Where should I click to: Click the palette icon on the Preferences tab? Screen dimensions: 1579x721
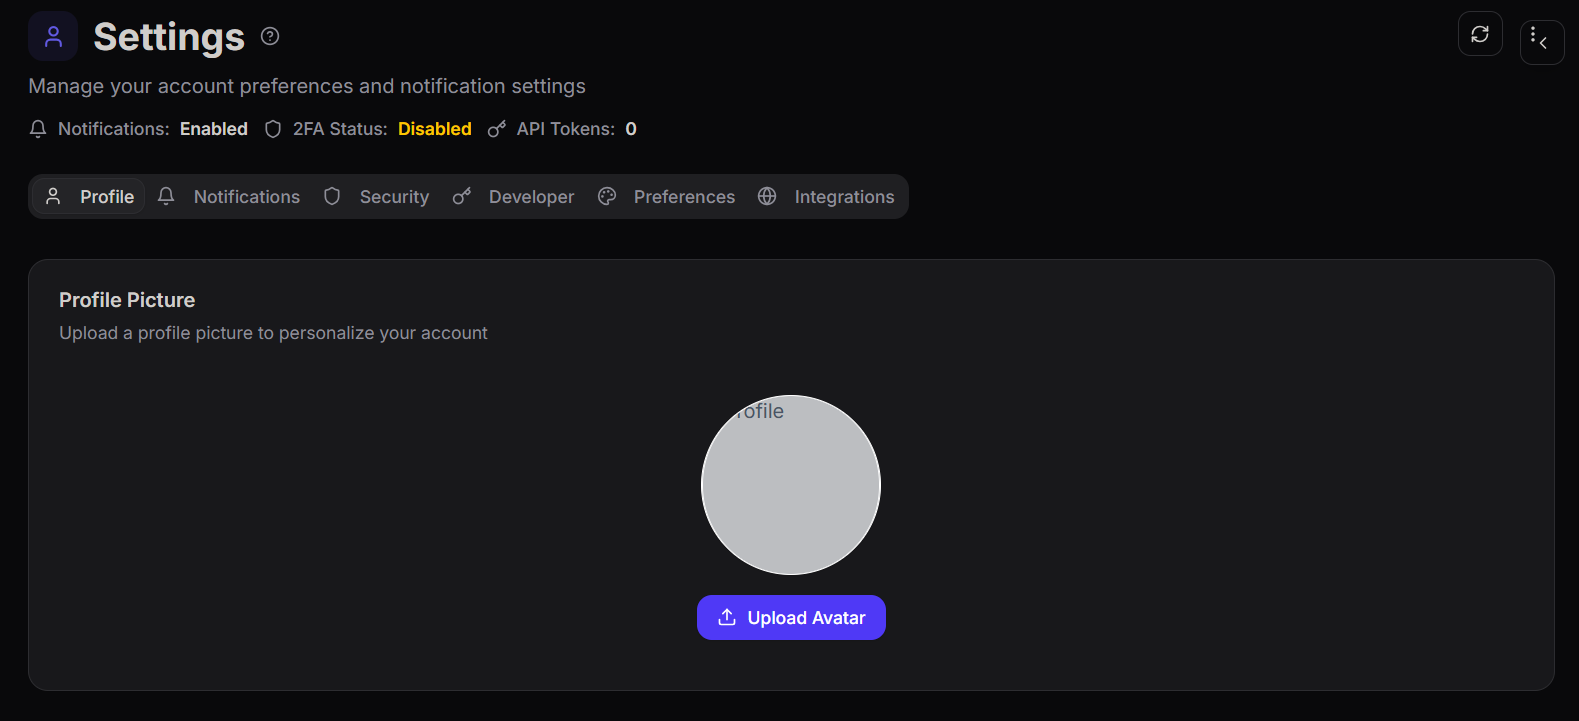pyautogui.click(x=607, y=196)
